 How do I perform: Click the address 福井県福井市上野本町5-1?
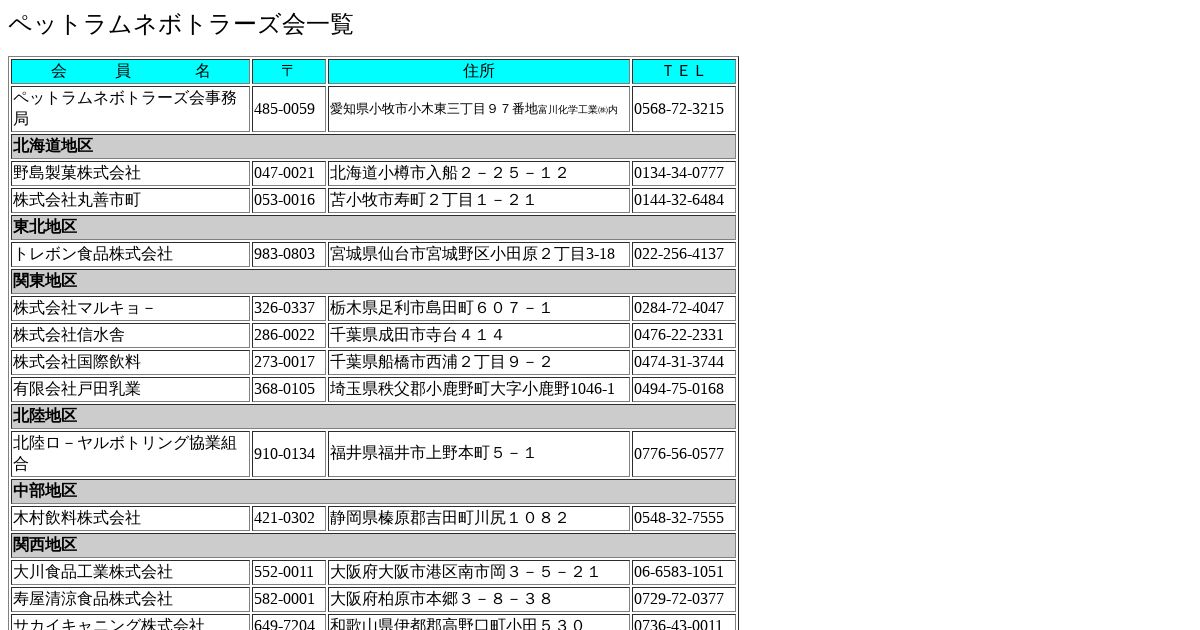(x=433, y=454)
